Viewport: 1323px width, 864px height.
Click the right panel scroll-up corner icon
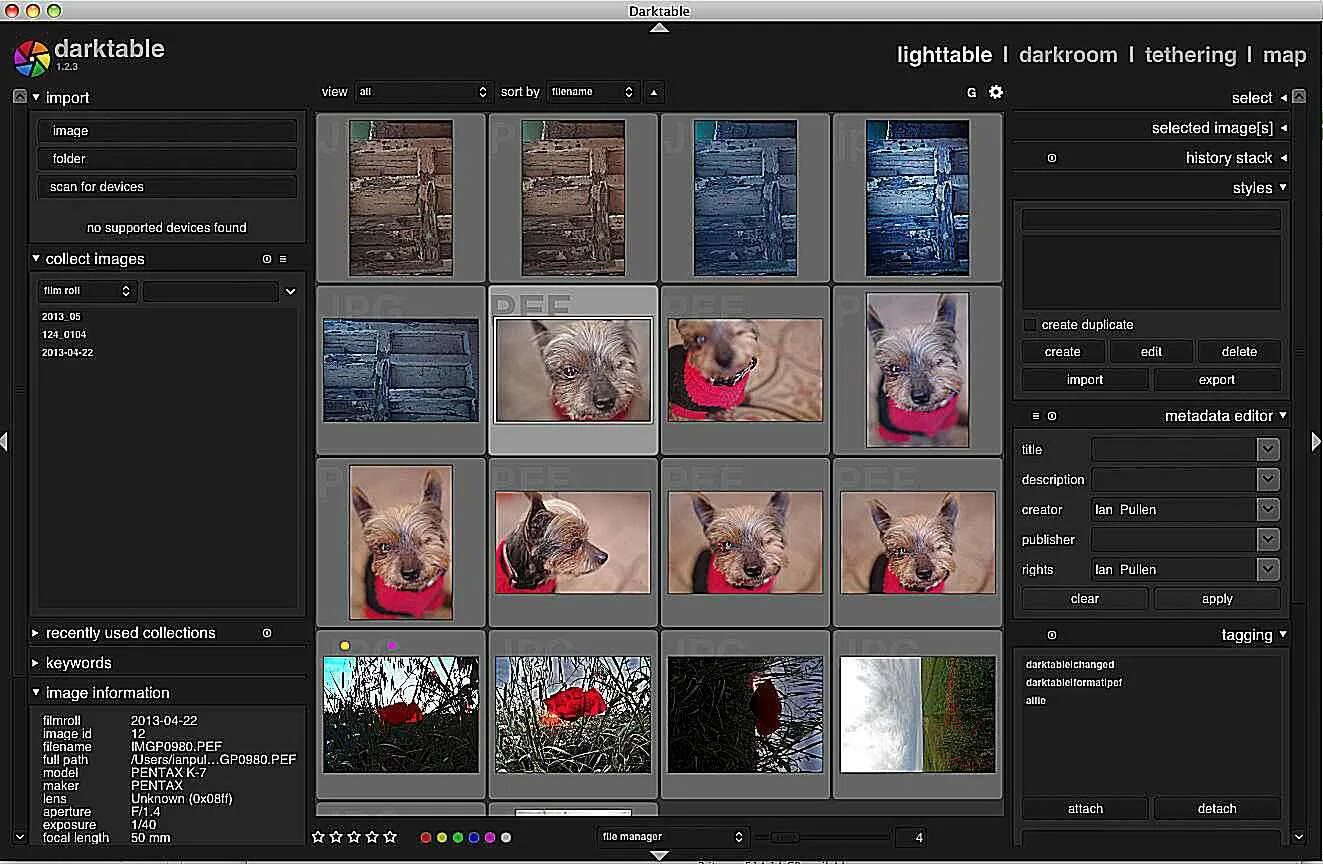tap(1299, 97)
